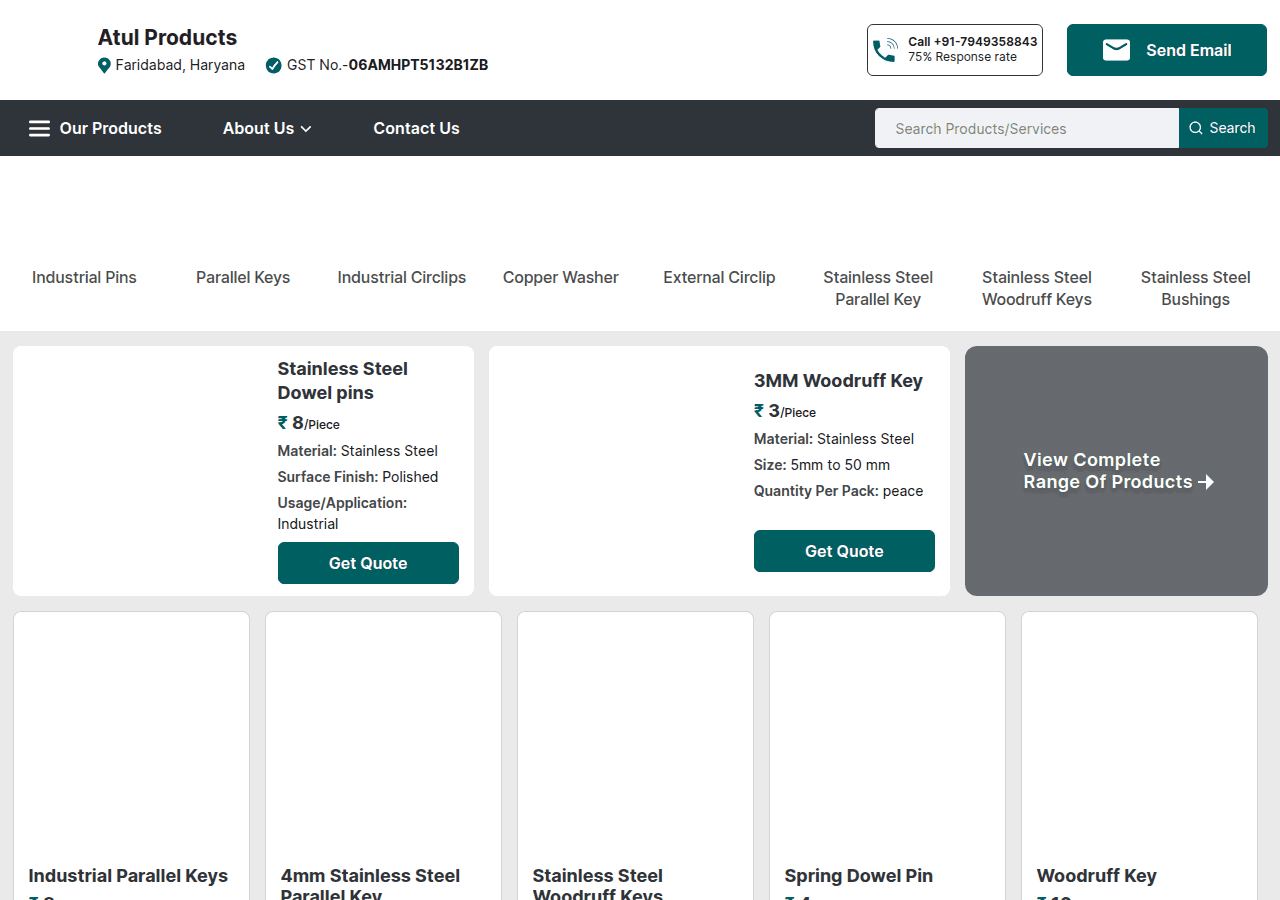The width and height of the screenshot is (1280, 900).
Task: Focus the Search Products/Services field
Action: click(1027, 128)
